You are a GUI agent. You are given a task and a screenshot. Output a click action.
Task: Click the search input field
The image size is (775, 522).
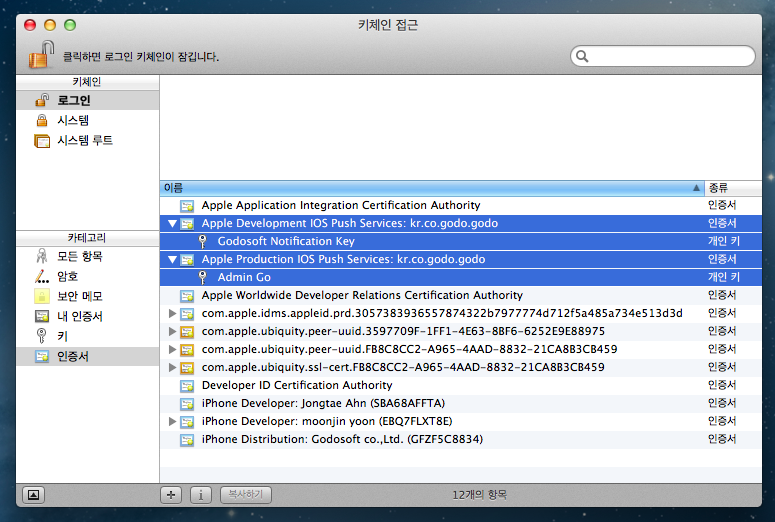pos(663,56)
